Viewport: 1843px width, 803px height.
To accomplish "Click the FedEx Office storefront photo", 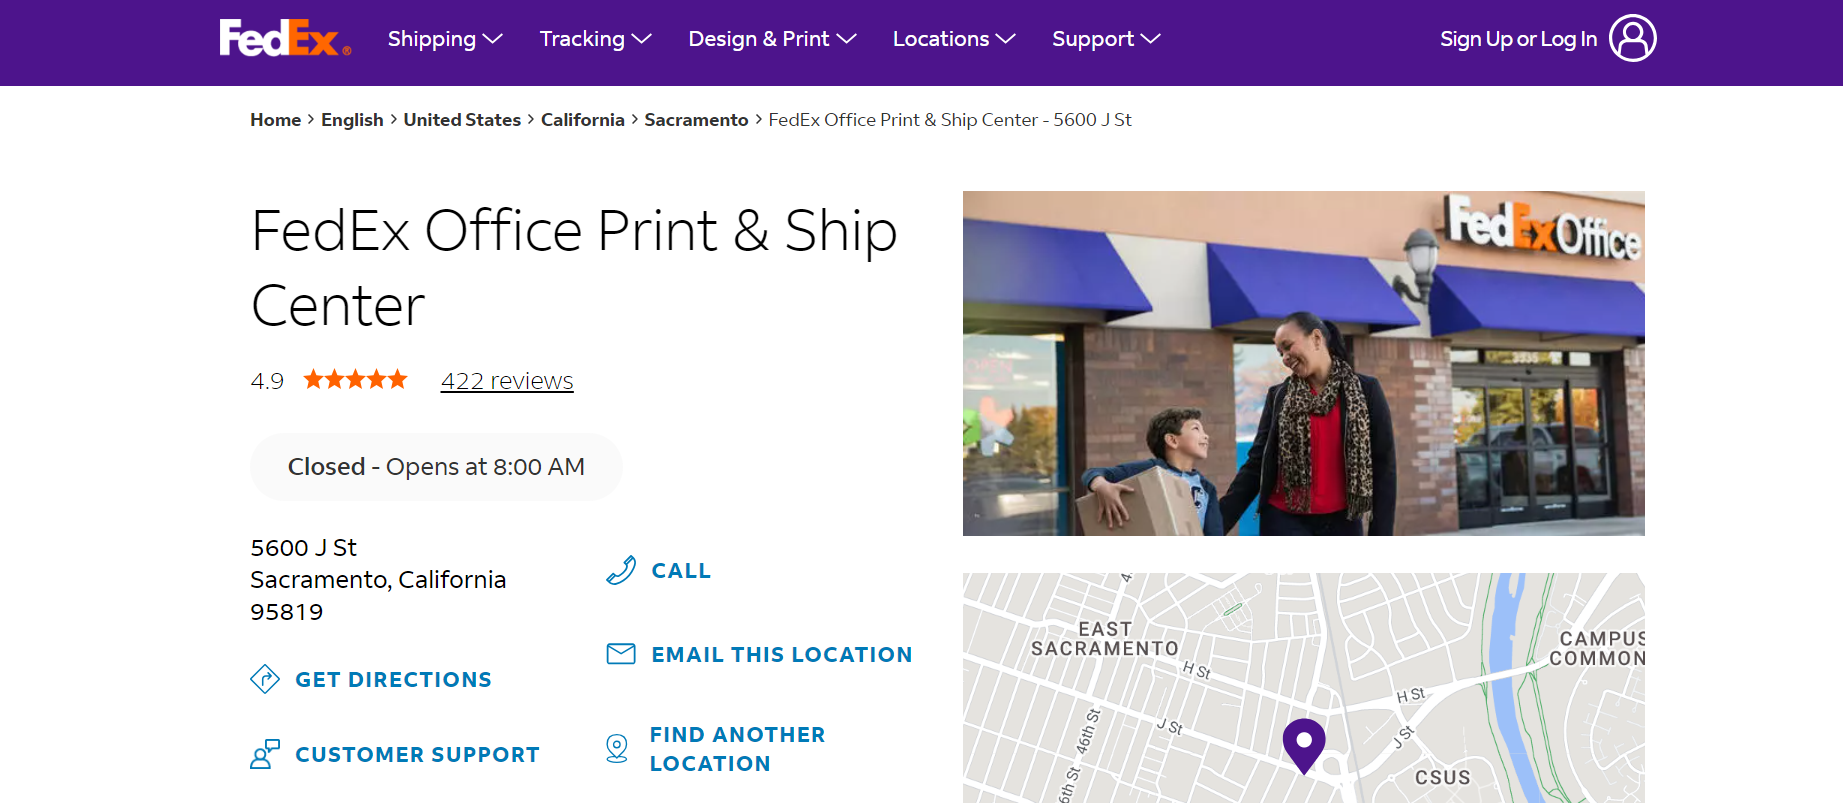I will pyautogui.click(x=1303, y=363).
